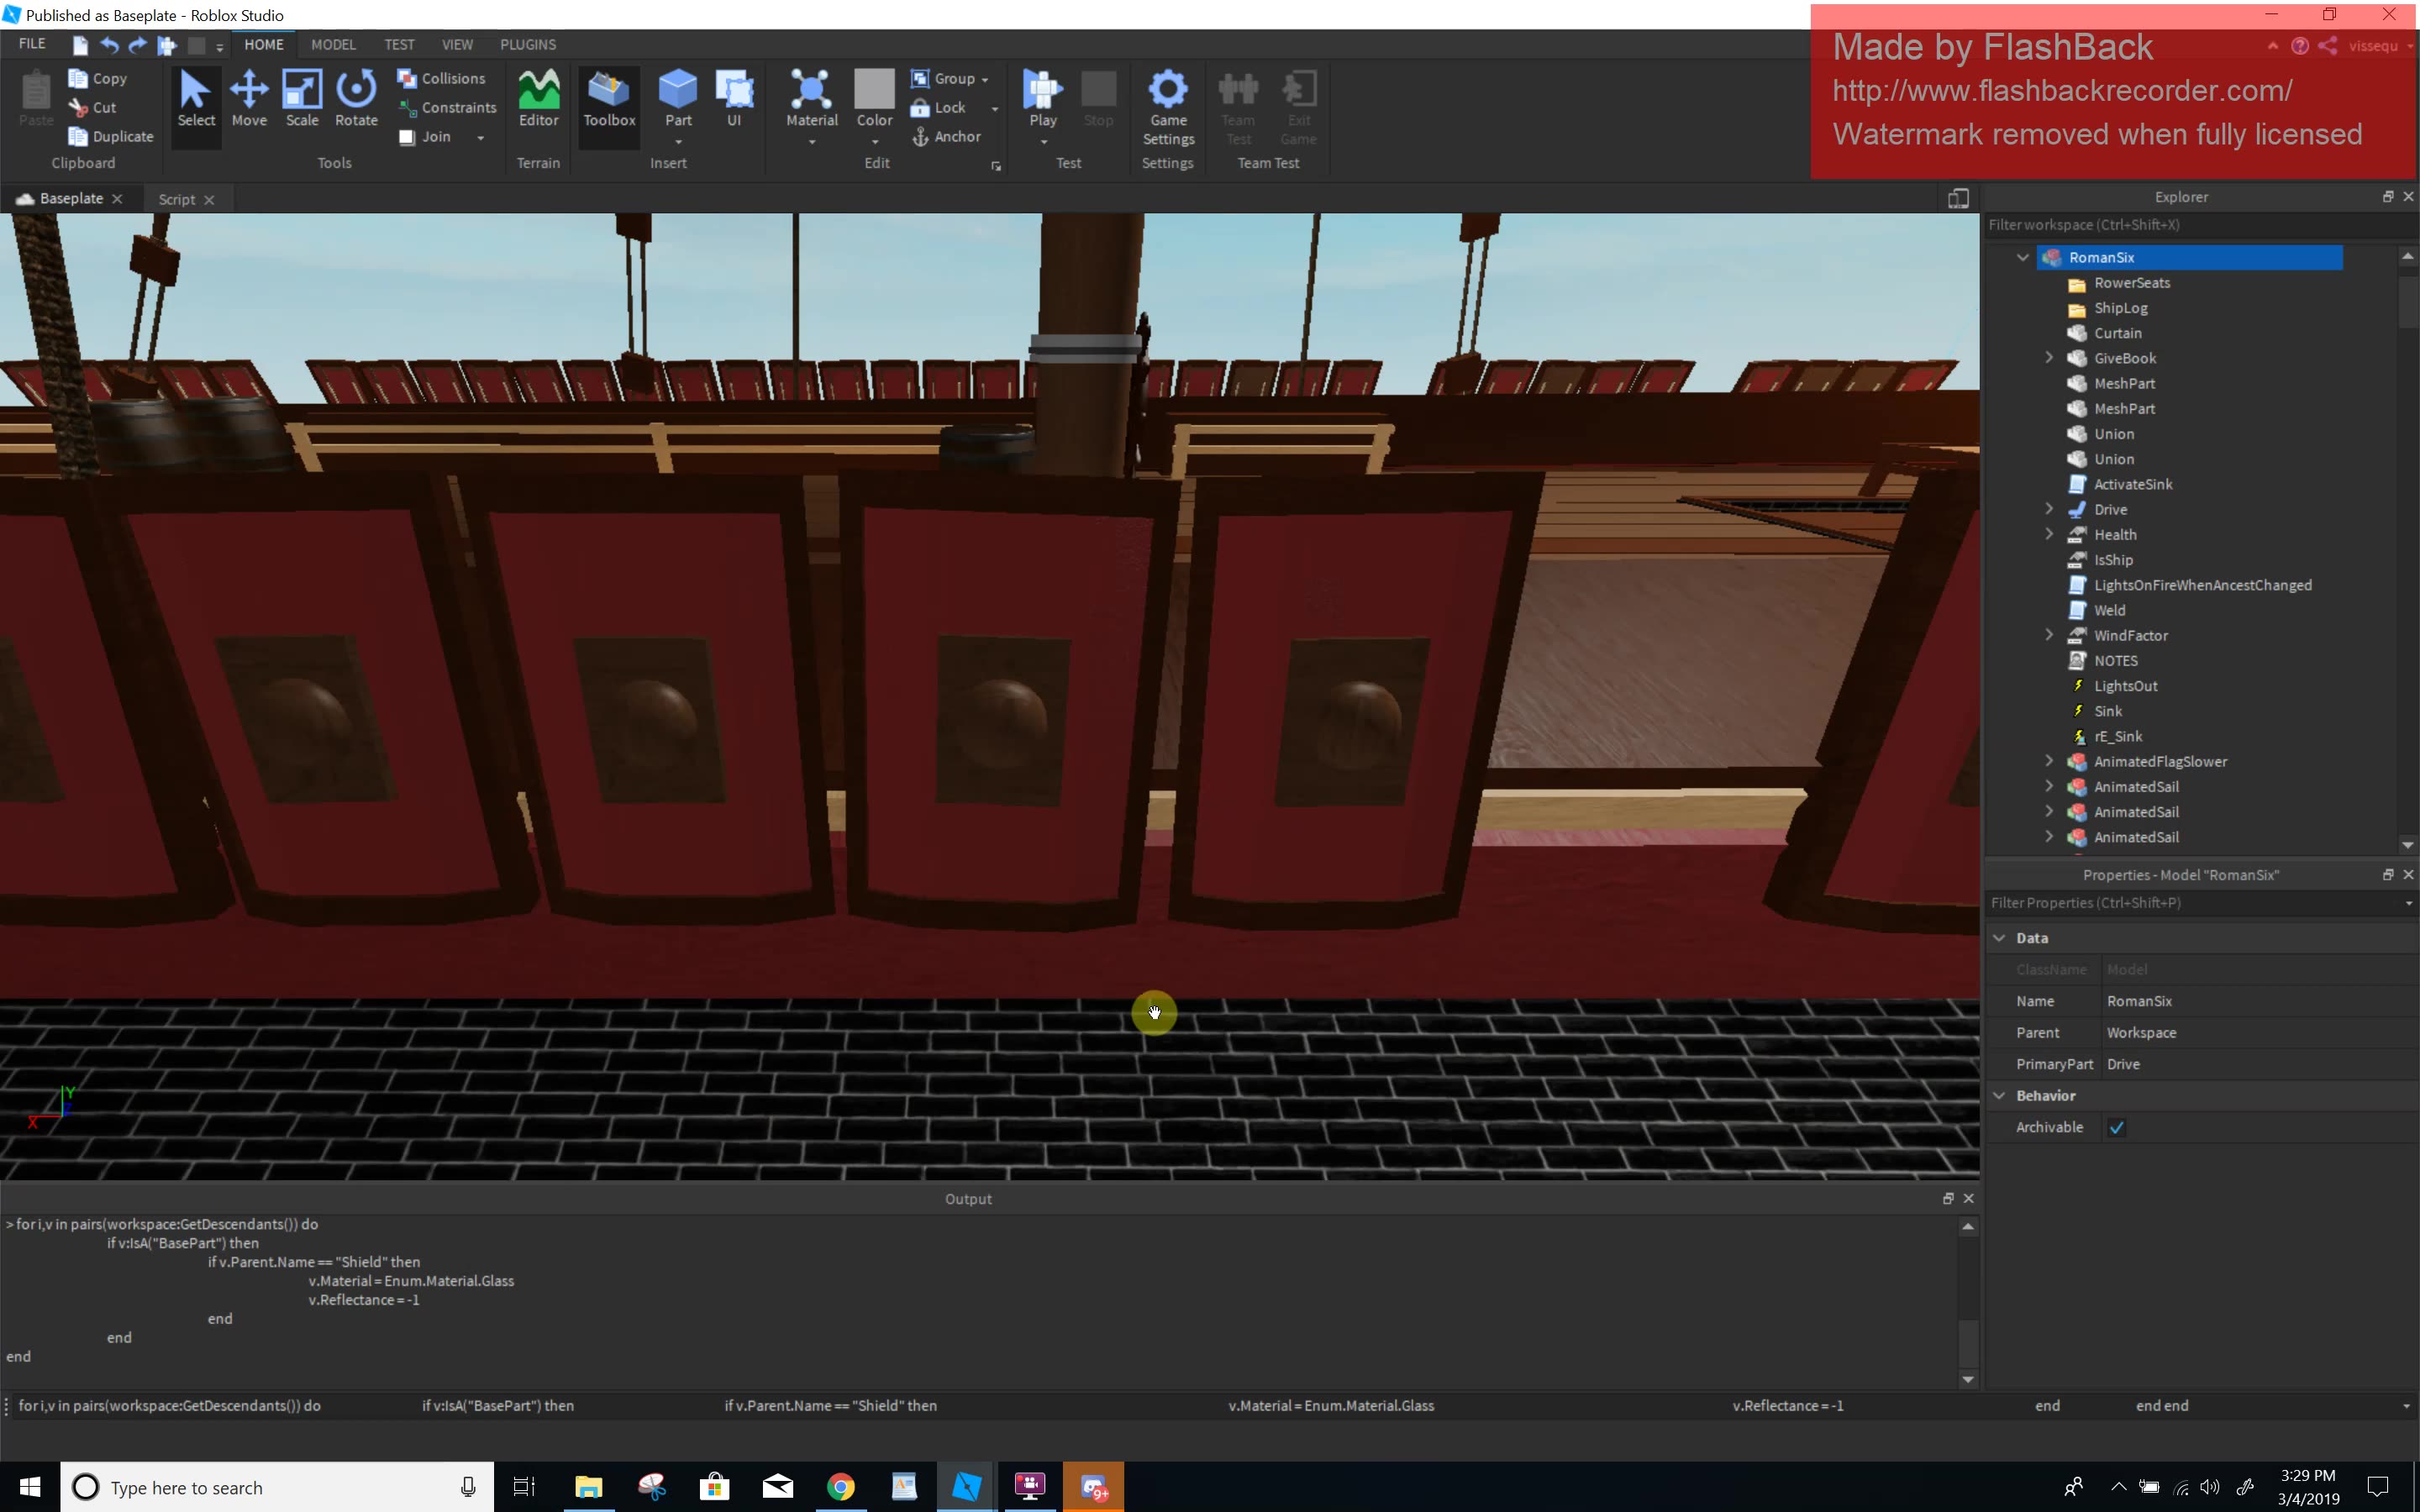Viewport: 2420px width, 1512px height.
Task: Open the Material picker
Action: tap(811, 99)
